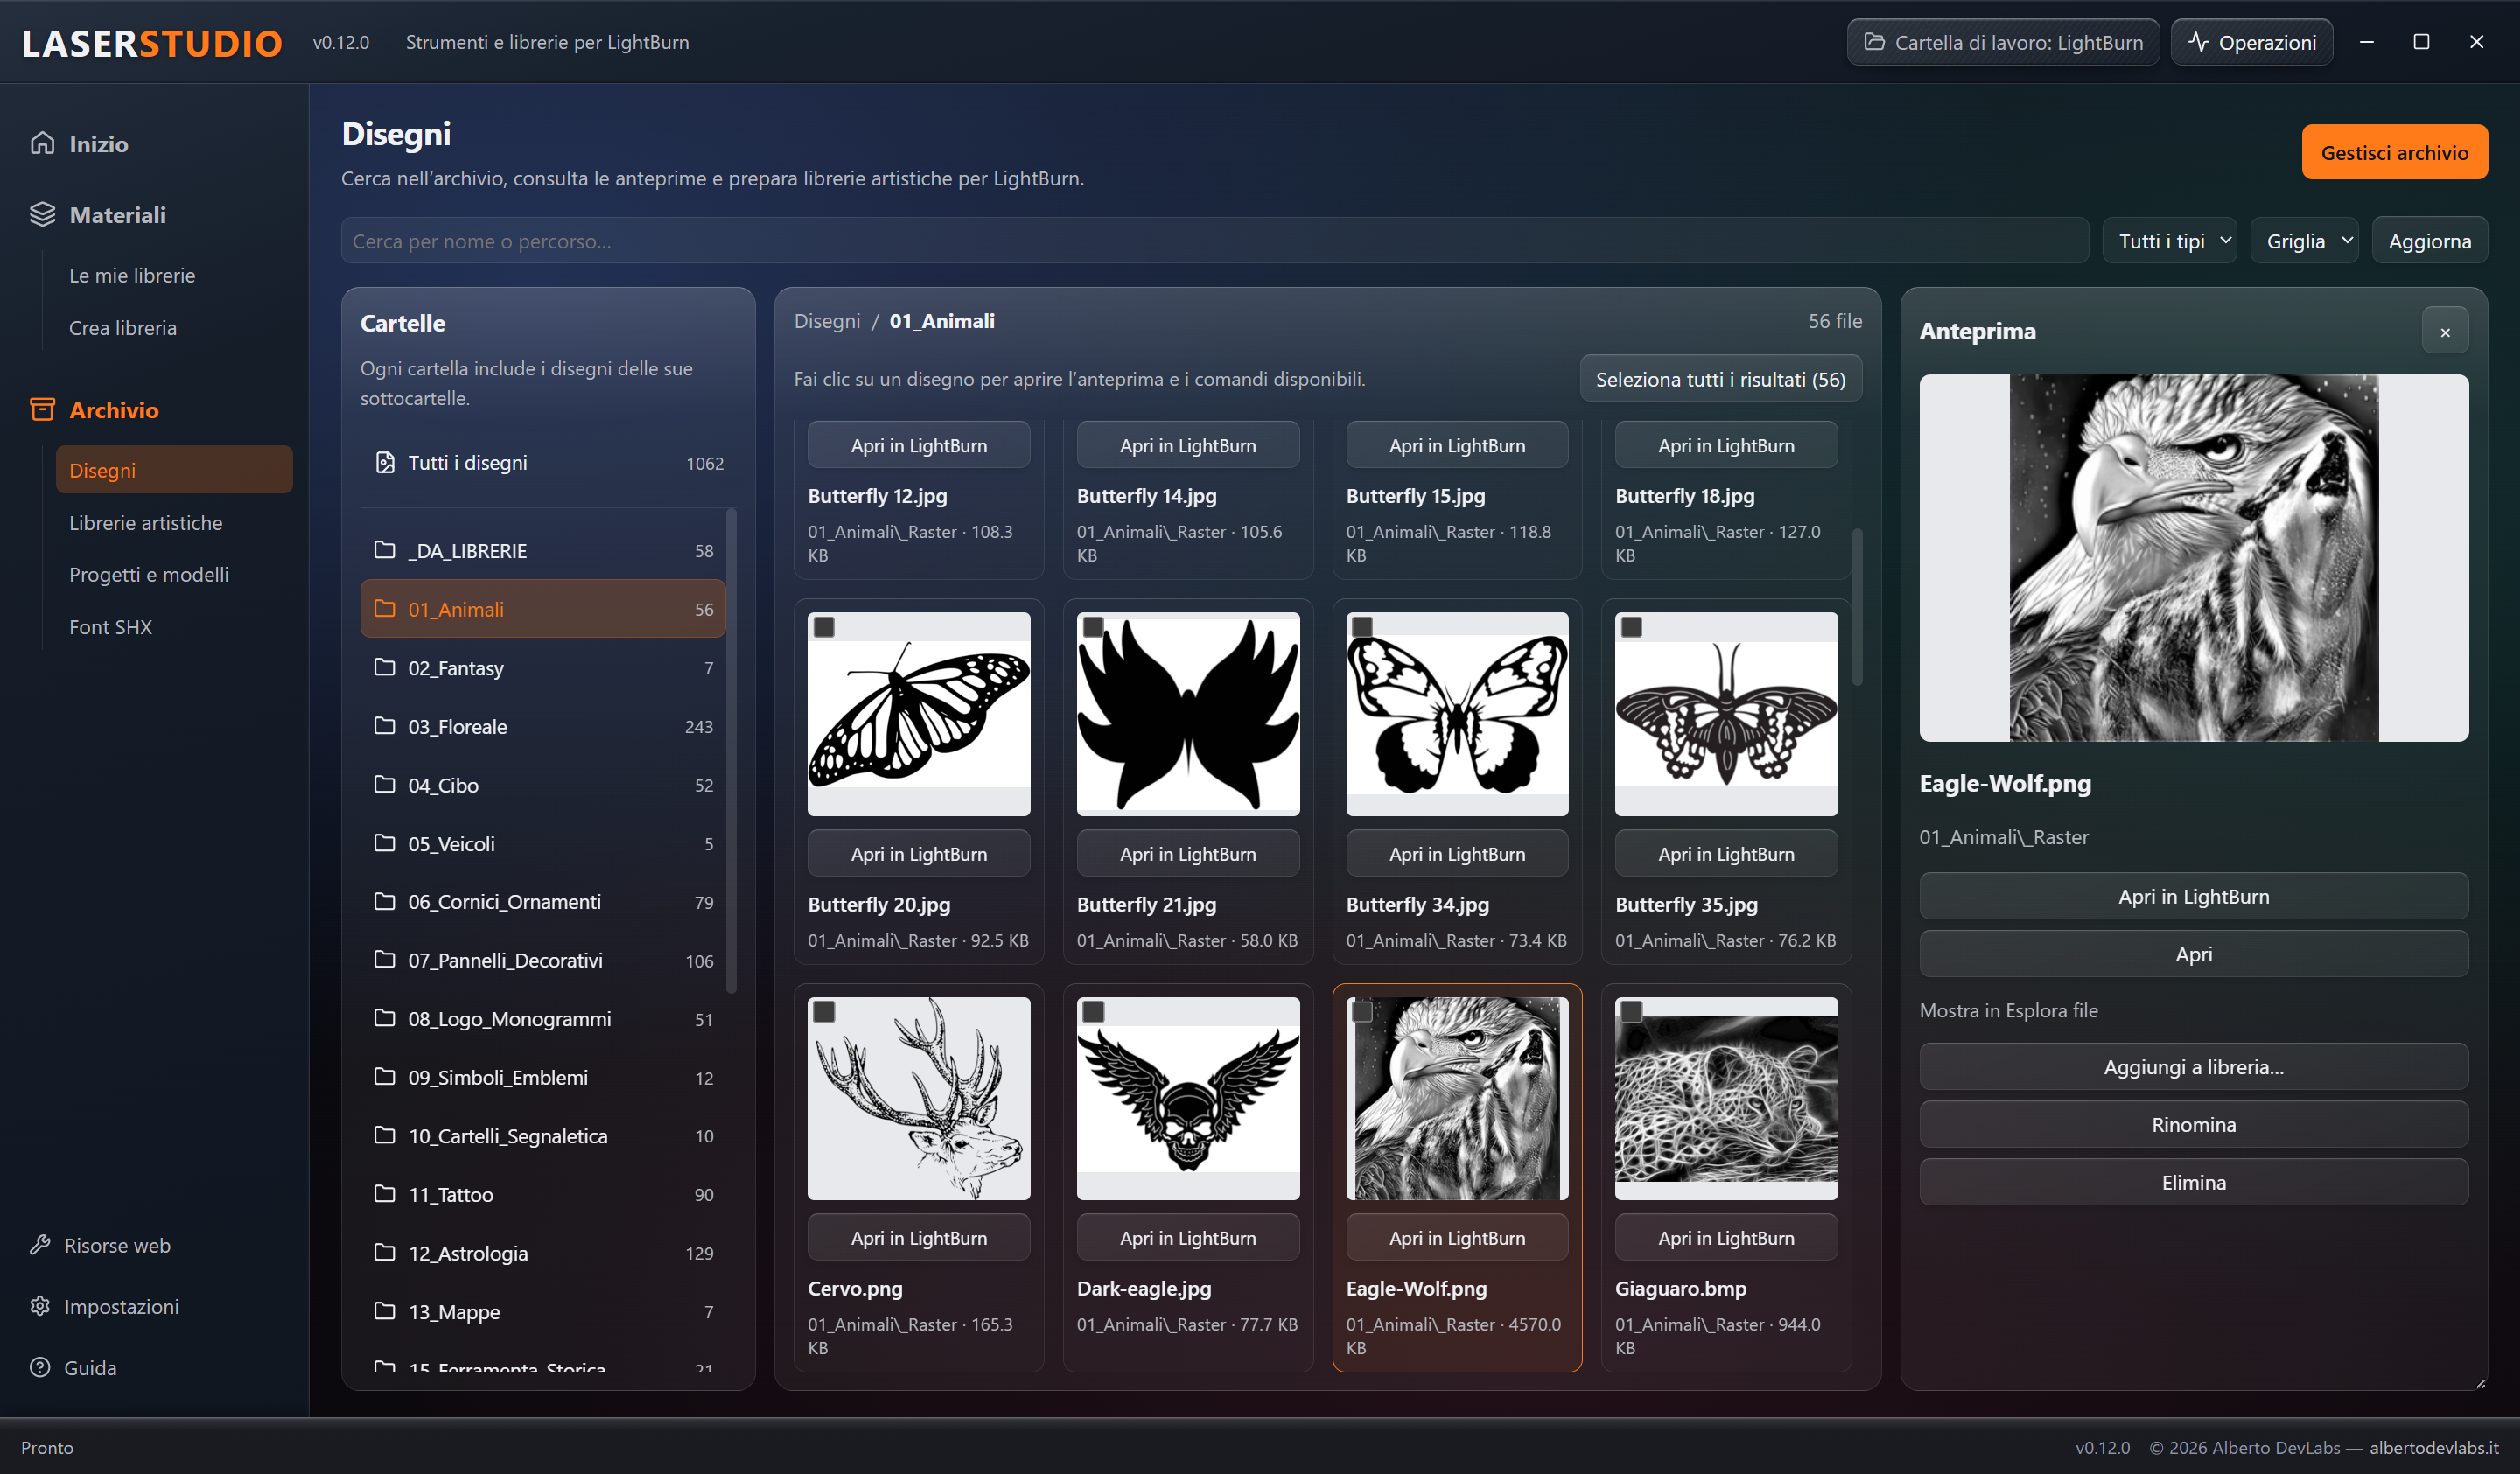Expand the Griglia view dropdown

(x=2304, y=241)
